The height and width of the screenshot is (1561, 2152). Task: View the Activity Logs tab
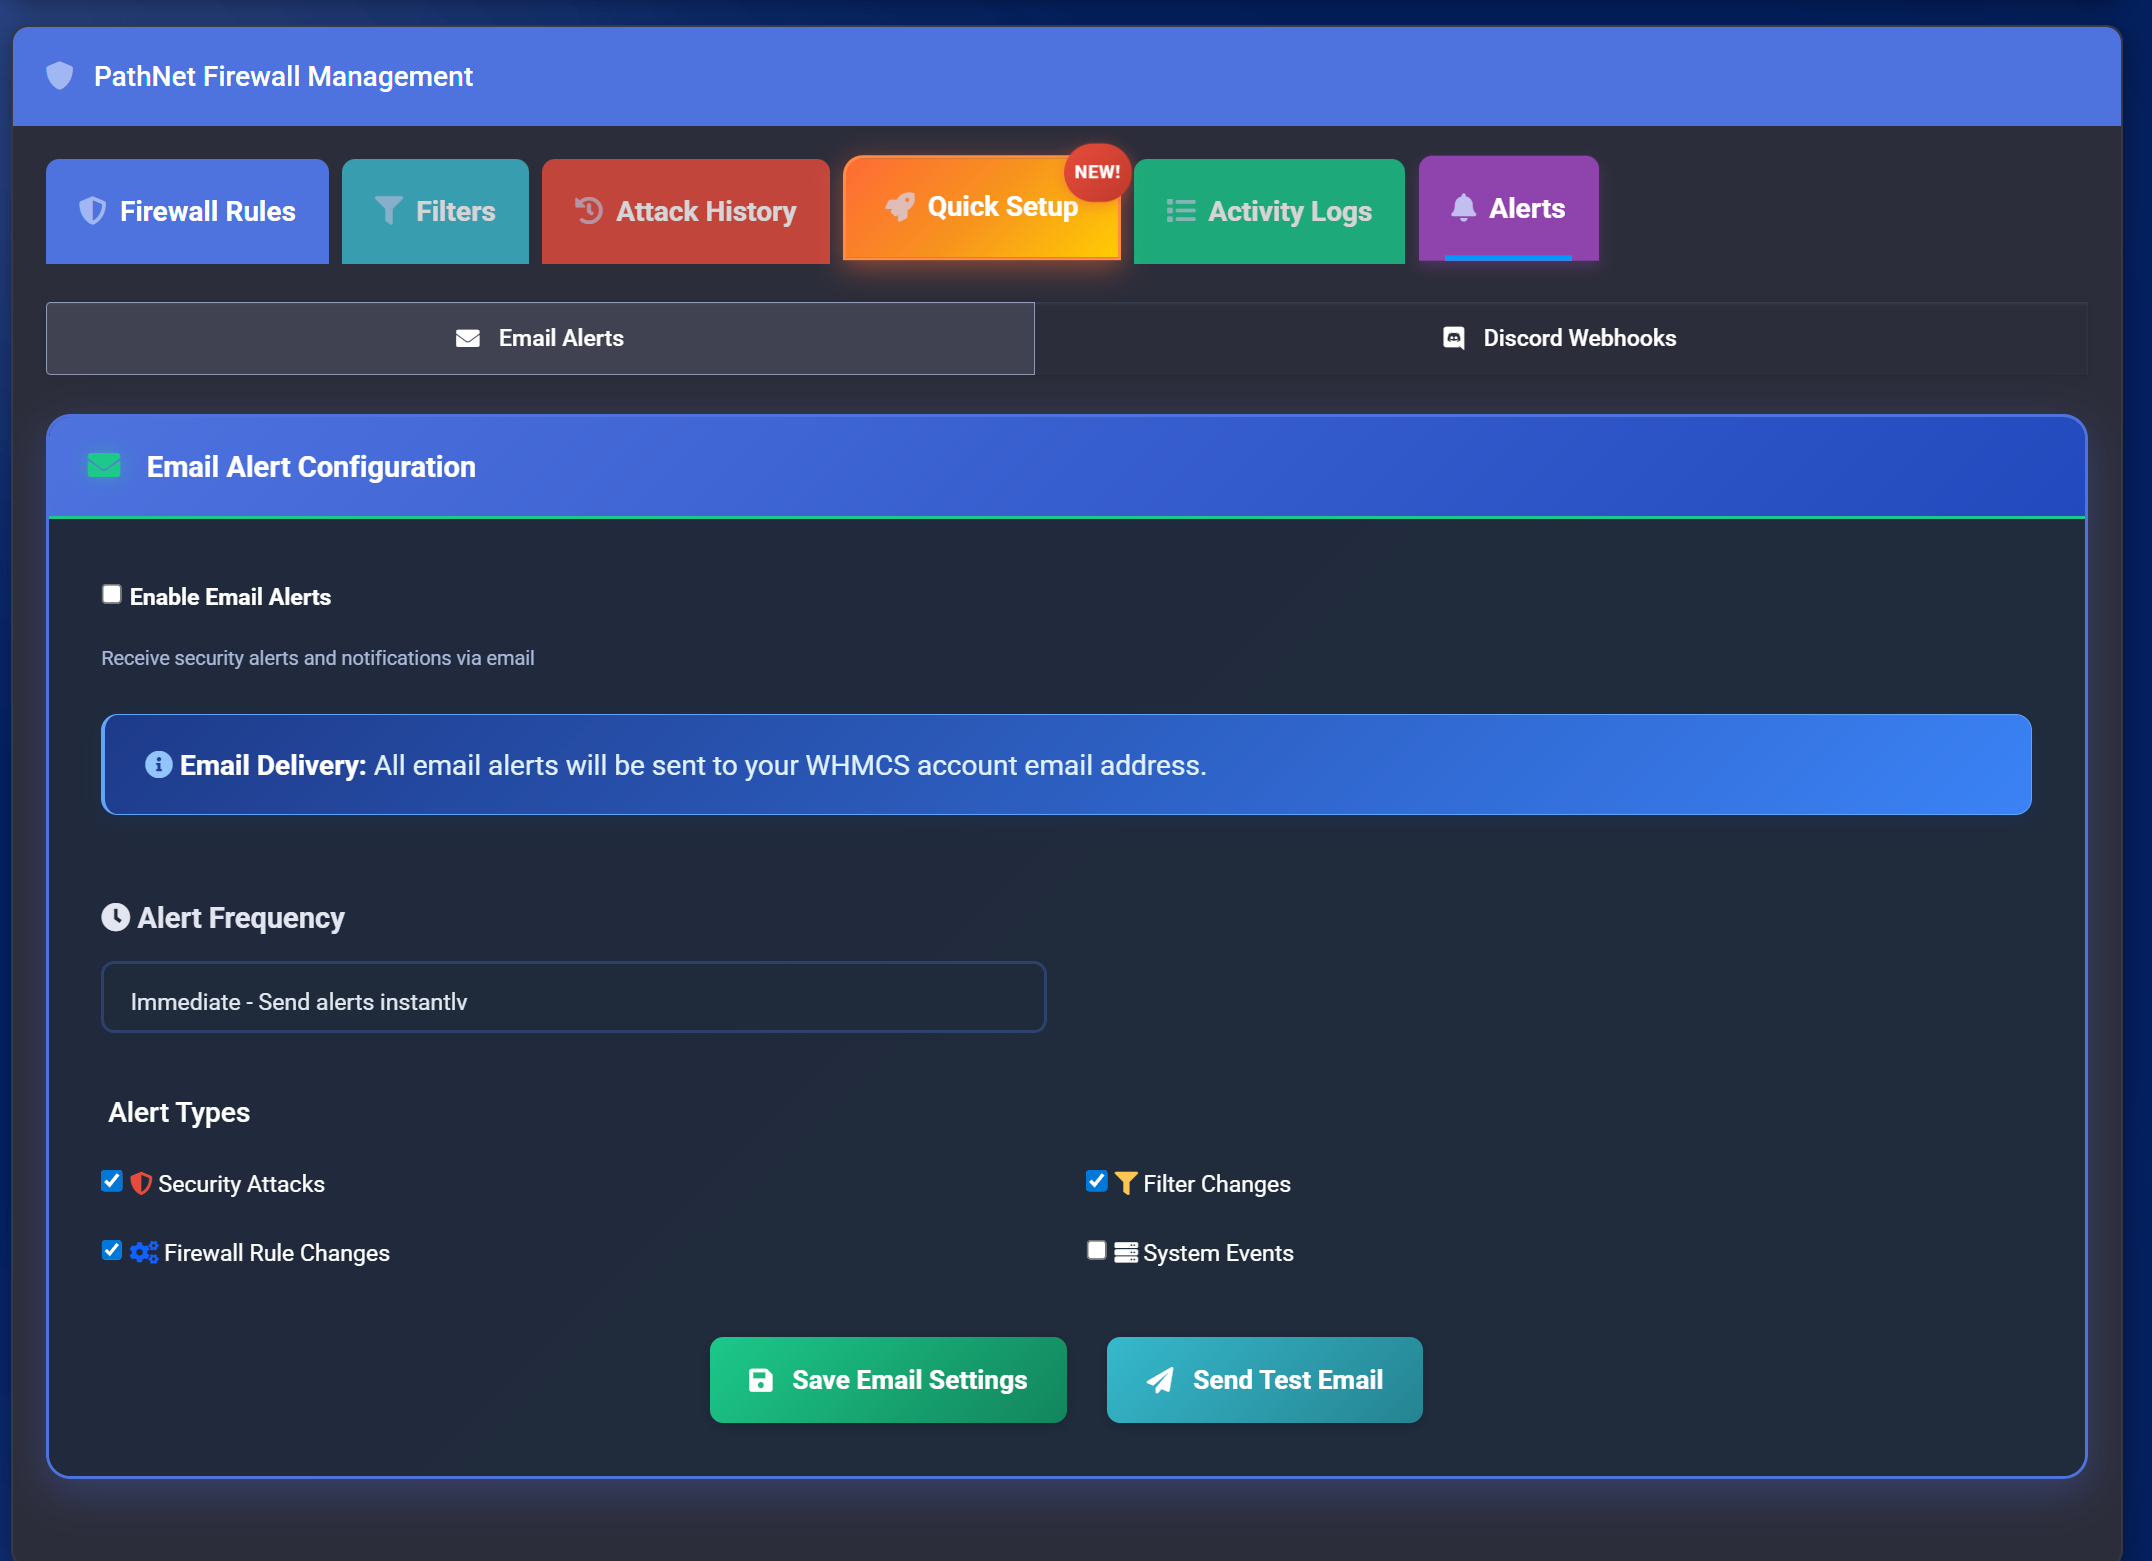click(1269, 211)
